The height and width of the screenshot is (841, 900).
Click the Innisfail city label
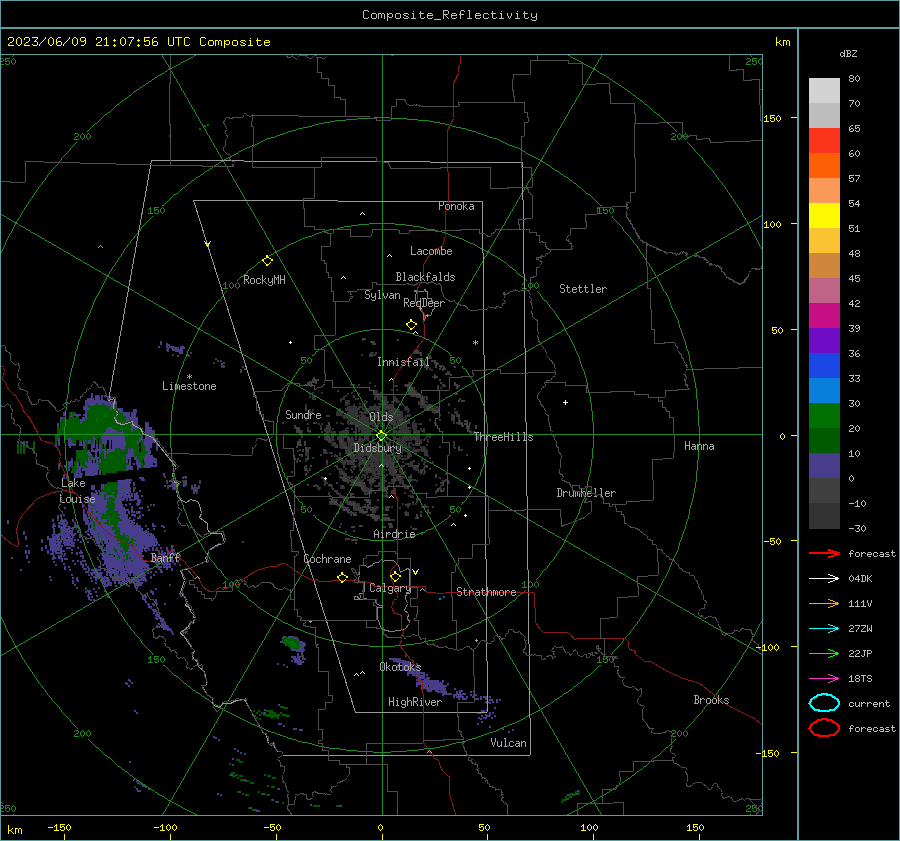403,362
